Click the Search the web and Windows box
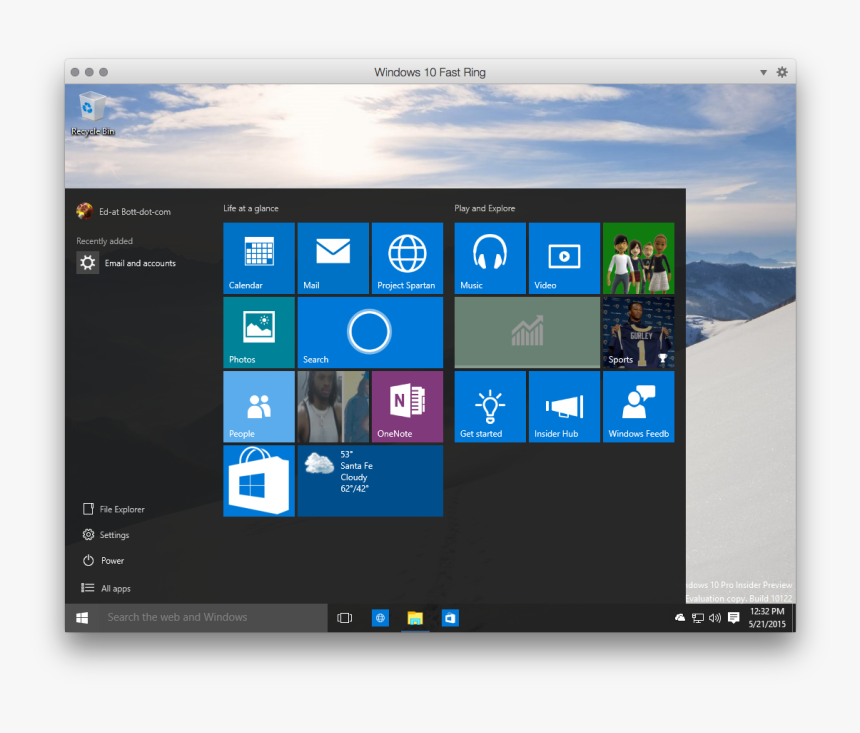 pos(213,618)
